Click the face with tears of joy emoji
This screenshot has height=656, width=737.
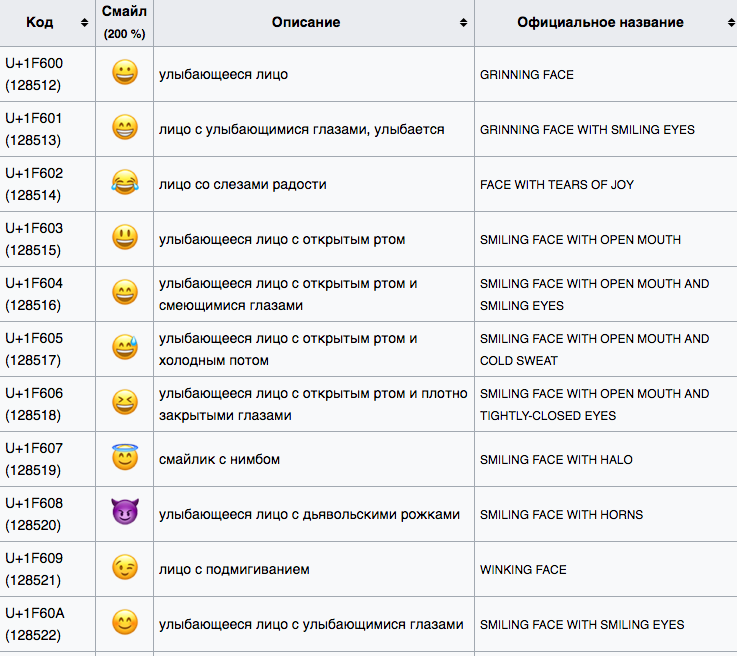coord(125,182)
